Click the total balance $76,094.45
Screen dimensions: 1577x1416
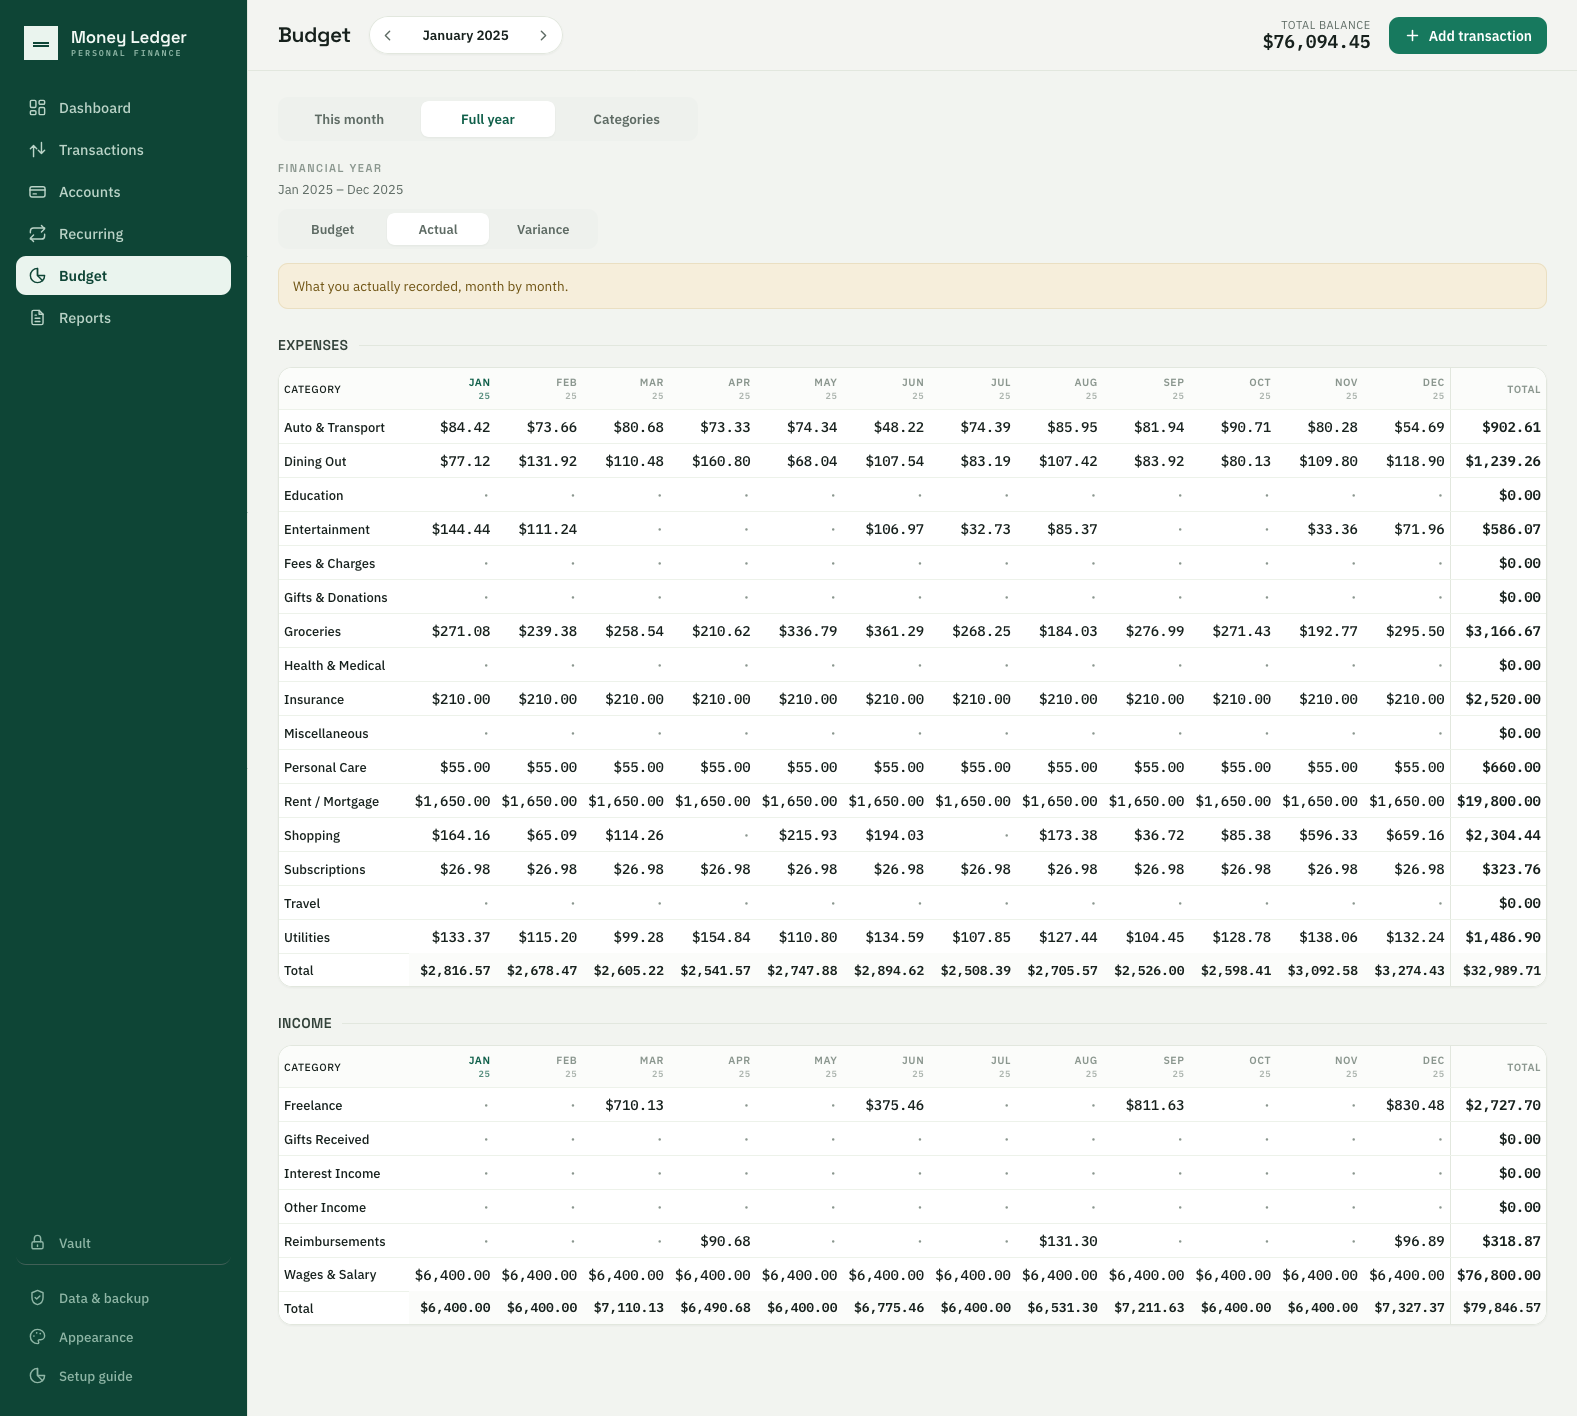[1316, 42]
